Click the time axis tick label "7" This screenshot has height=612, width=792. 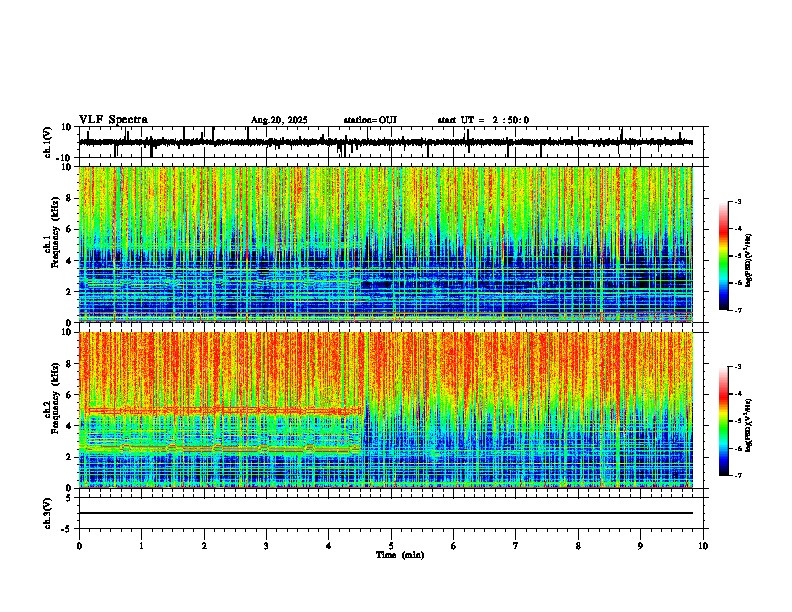[x=516, y=546]
